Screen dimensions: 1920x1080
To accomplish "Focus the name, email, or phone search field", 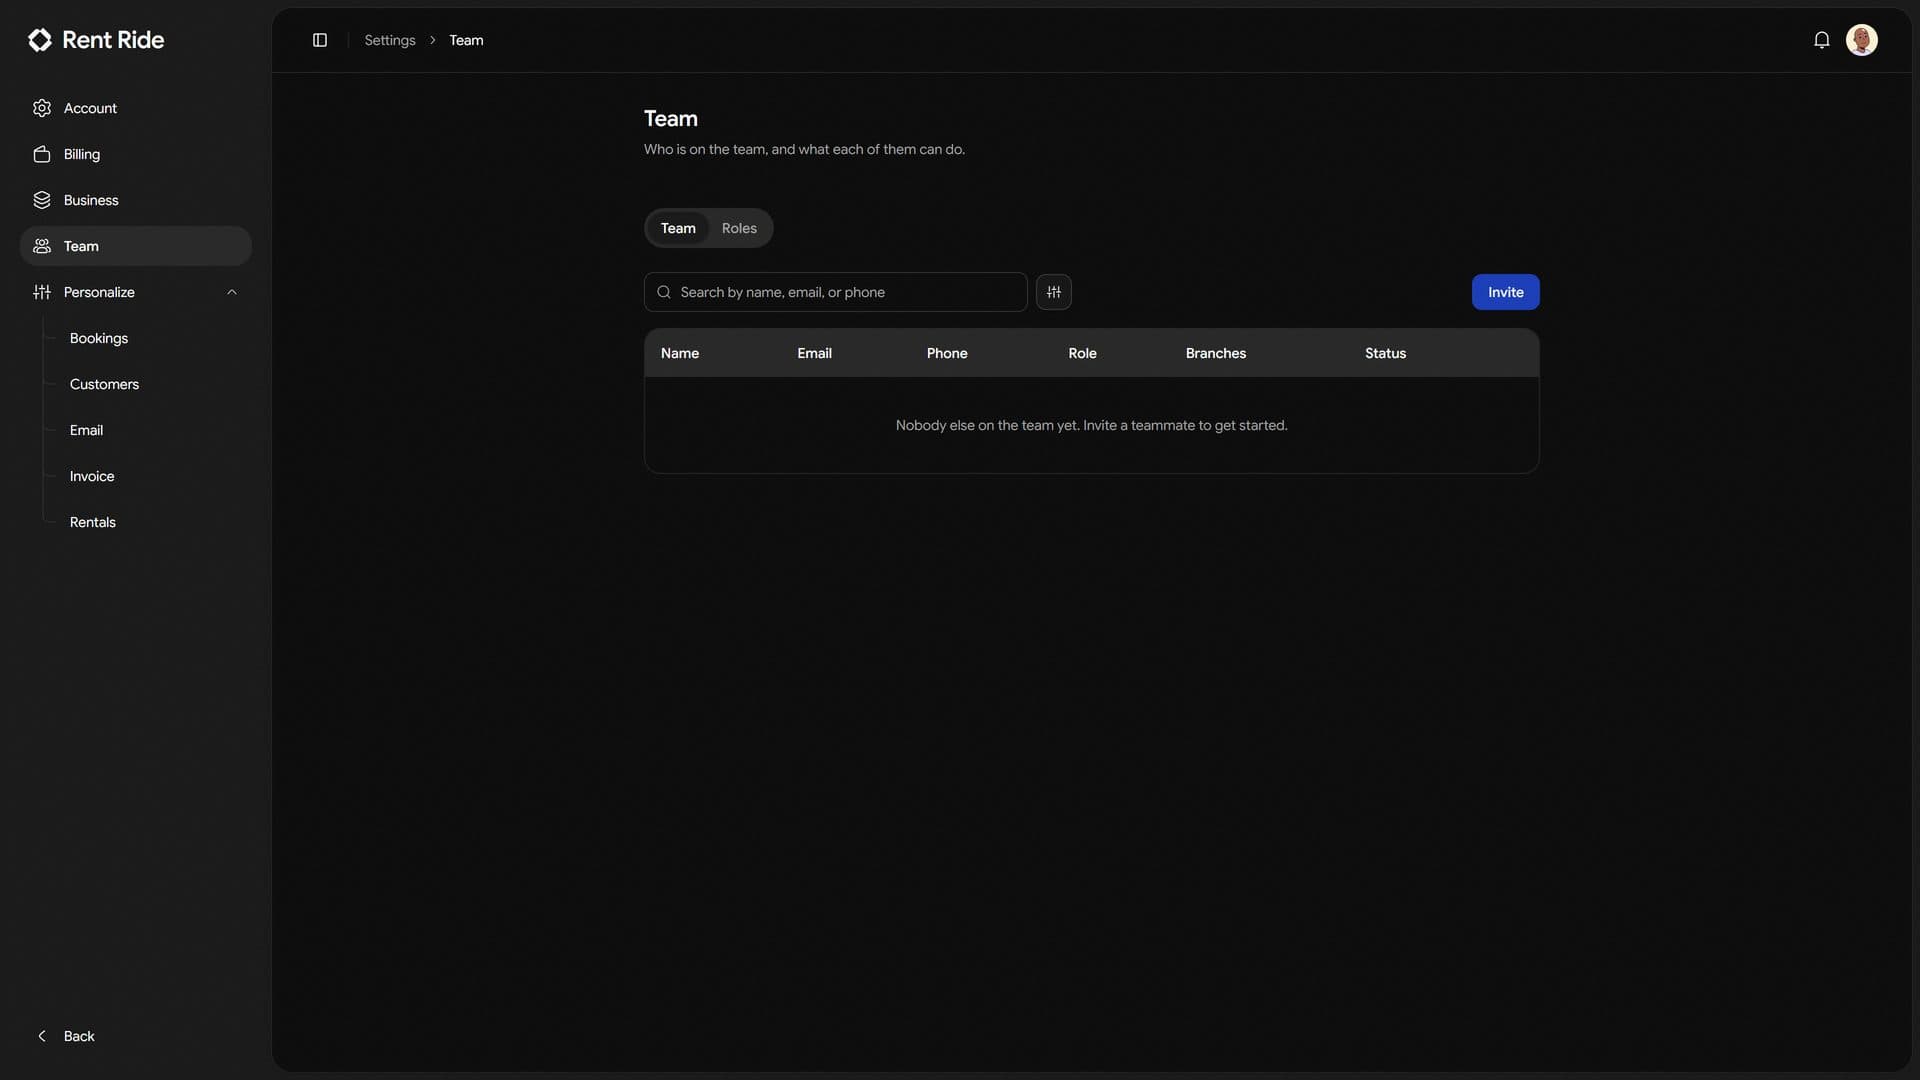I will click(x=835, y=292).
